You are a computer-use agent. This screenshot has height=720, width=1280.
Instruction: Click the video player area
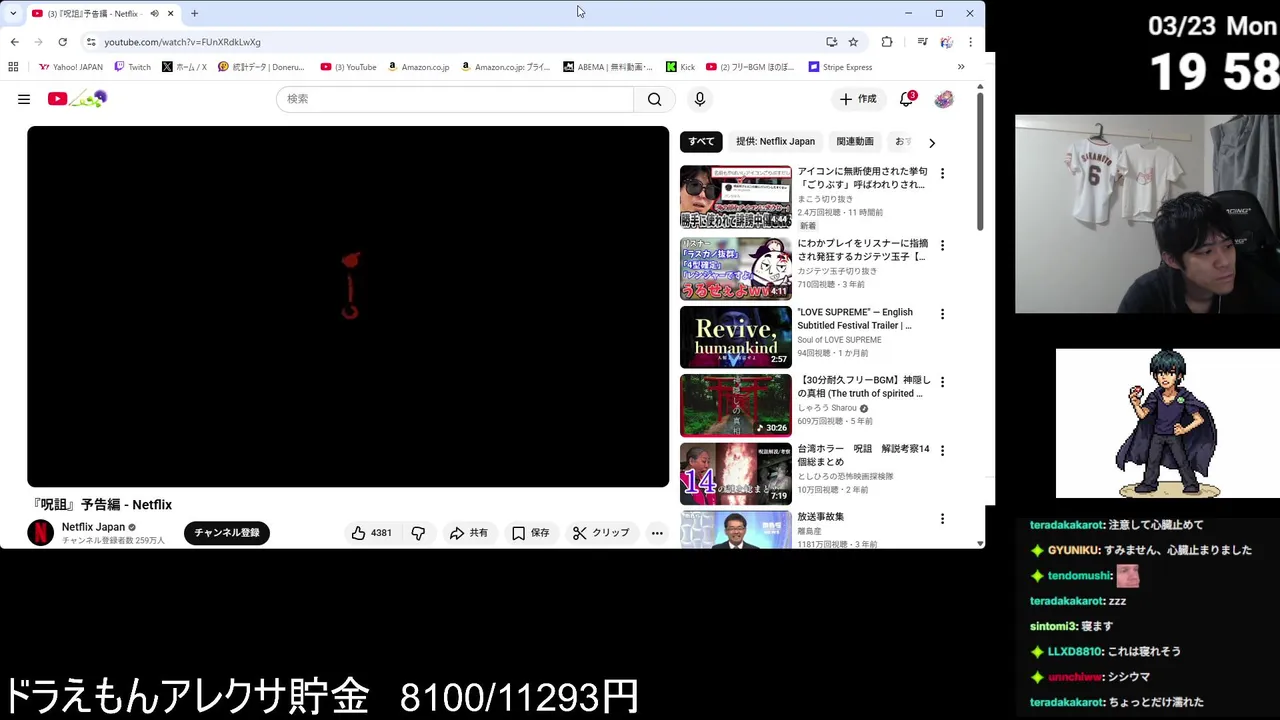348,306
